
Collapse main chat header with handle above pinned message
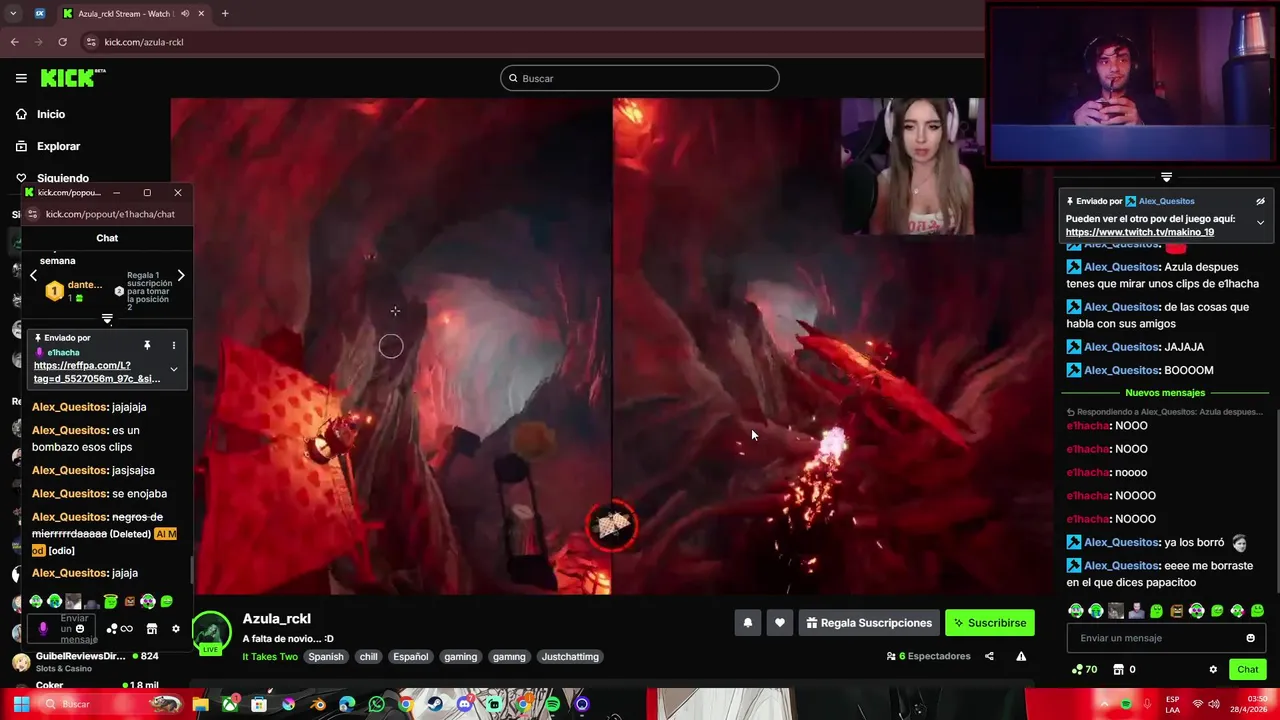click(1166, 177)
